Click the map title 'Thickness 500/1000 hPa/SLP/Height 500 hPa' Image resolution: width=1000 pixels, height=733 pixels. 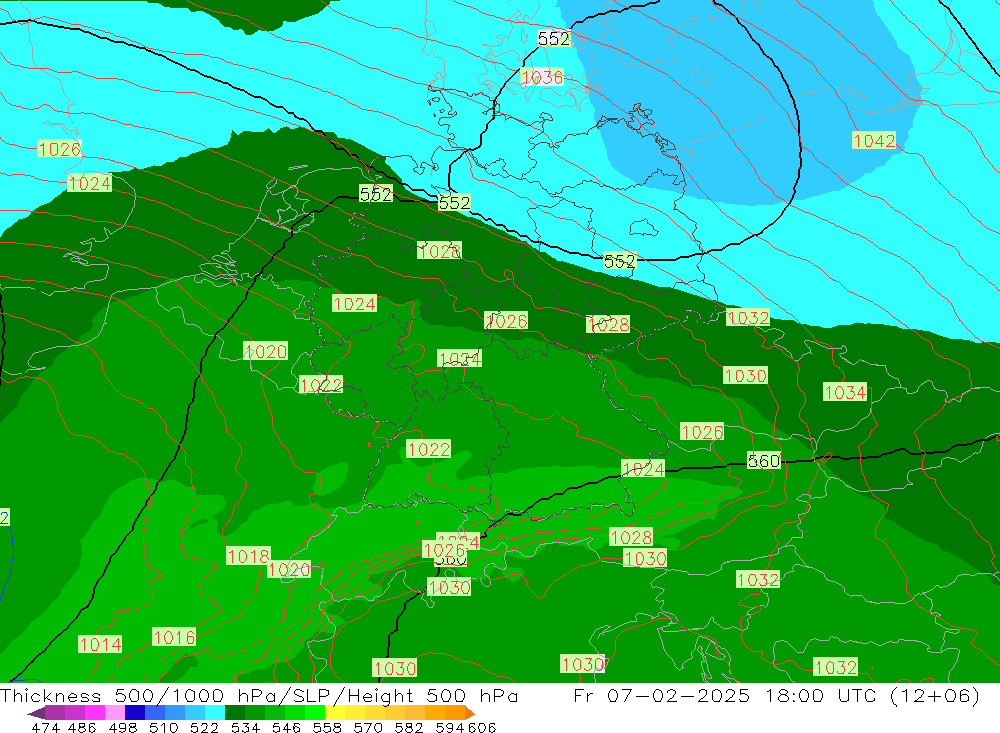[x=259, y=695]
